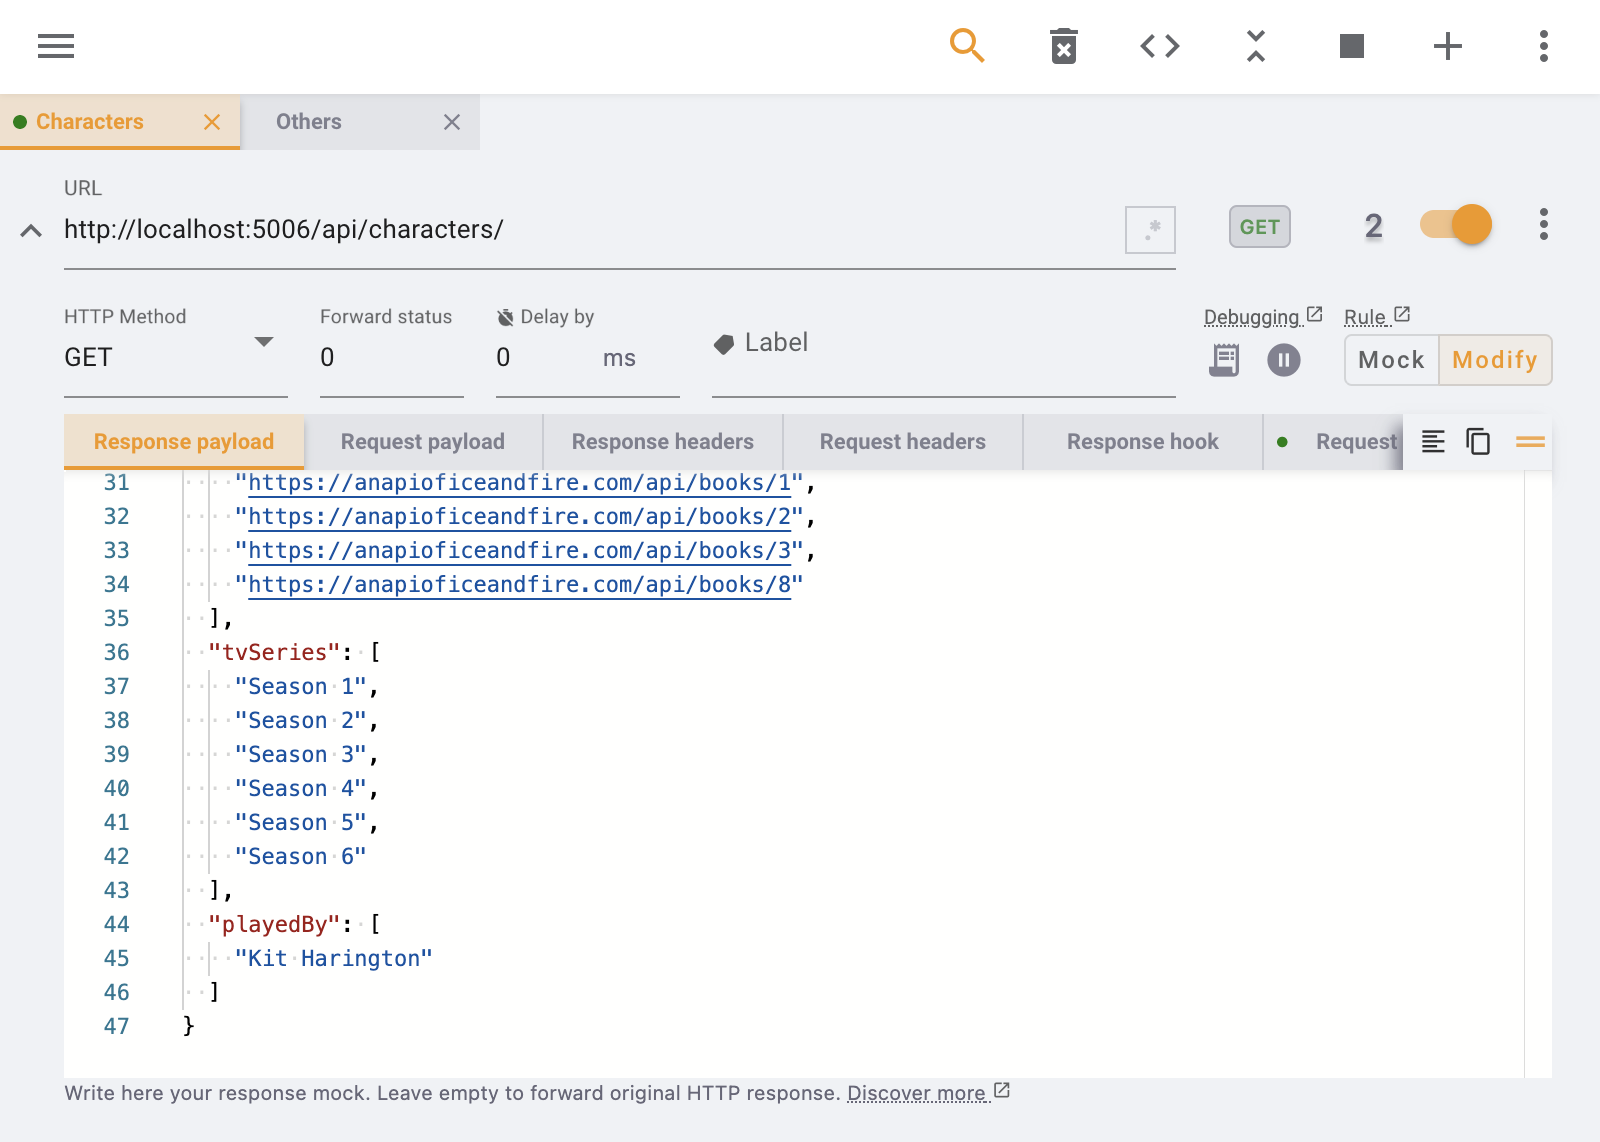Open the rule's three-dot options menu

click(1543, 225)
